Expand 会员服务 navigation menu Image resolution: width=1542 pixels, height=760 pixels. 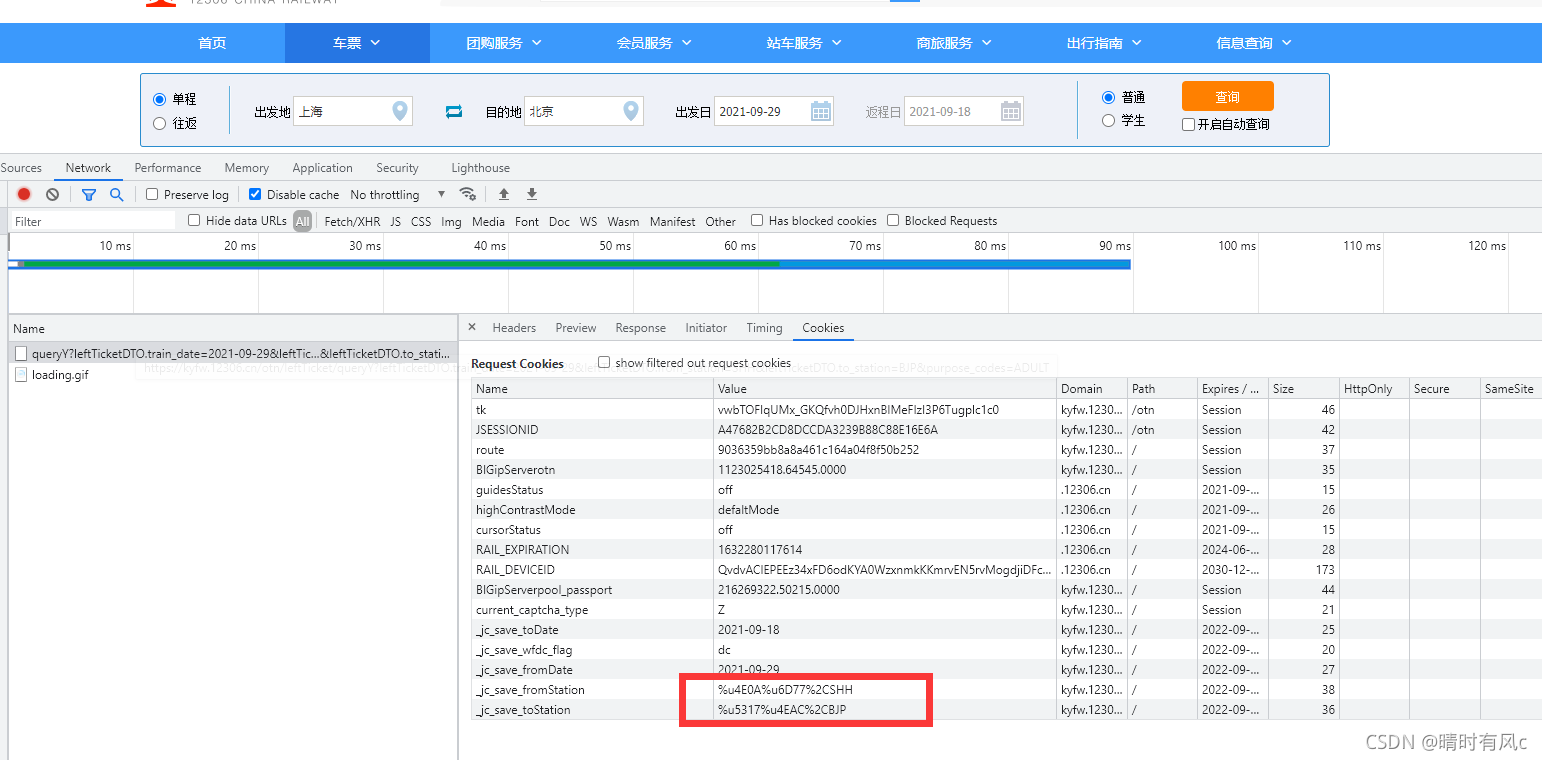tap(654, 43)
